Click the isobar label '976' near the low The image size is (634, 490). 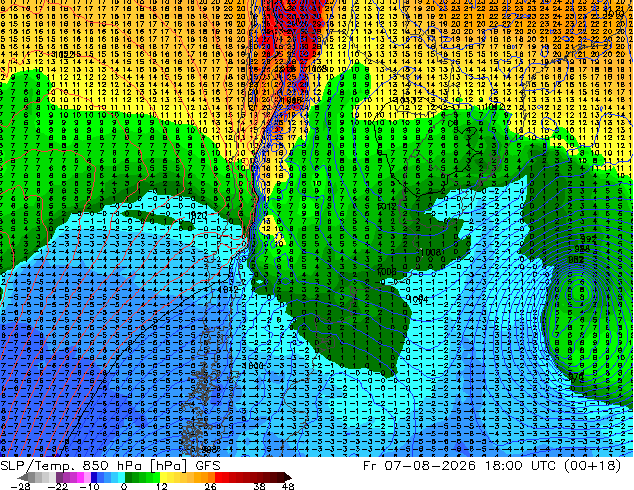[576, 378]
